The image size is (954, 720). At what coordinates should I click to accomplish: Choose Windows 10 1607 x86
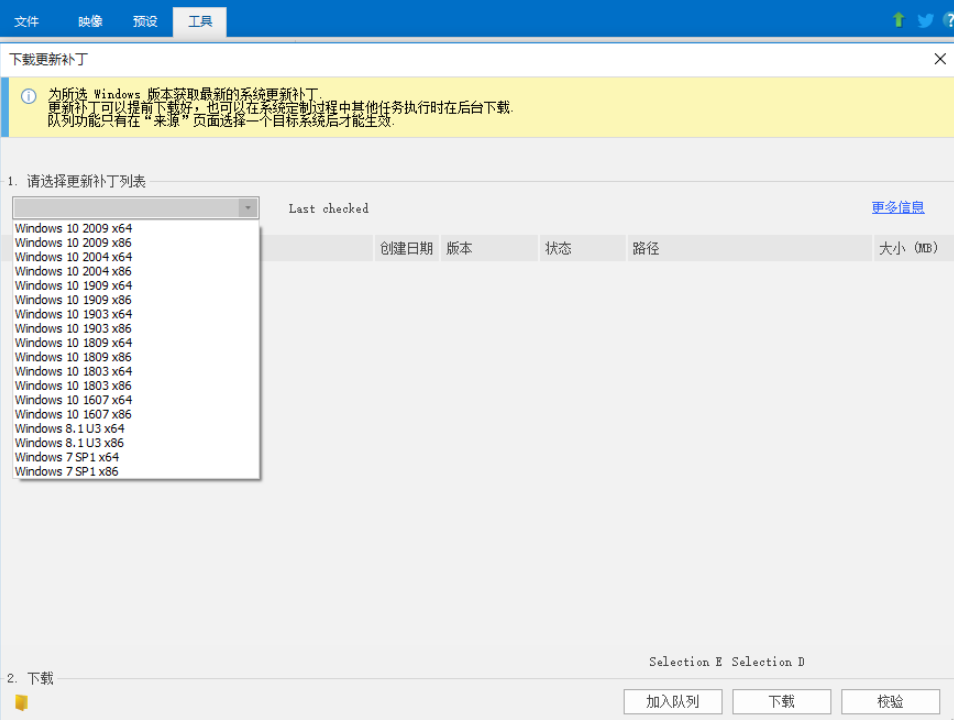click(x=136, y=414)
